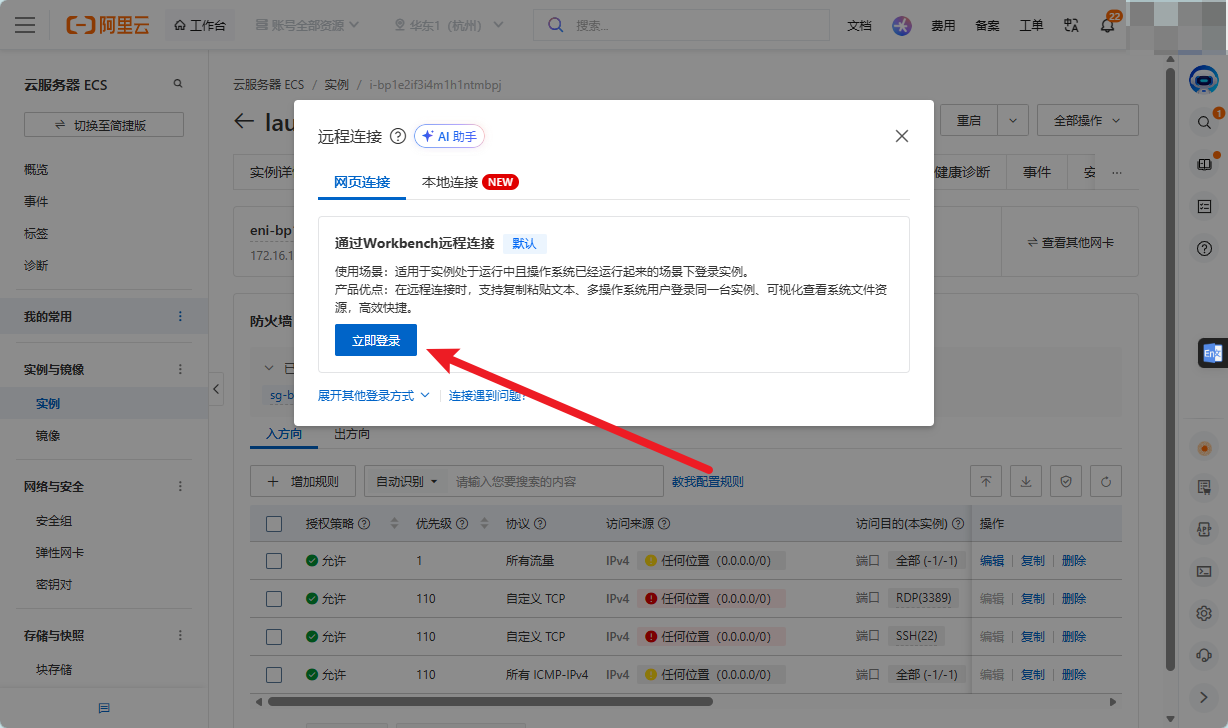Search within 云服务器 ECS sidebar
The height and width of the screenshot is (728, 1228).
(x=178, y=84)
